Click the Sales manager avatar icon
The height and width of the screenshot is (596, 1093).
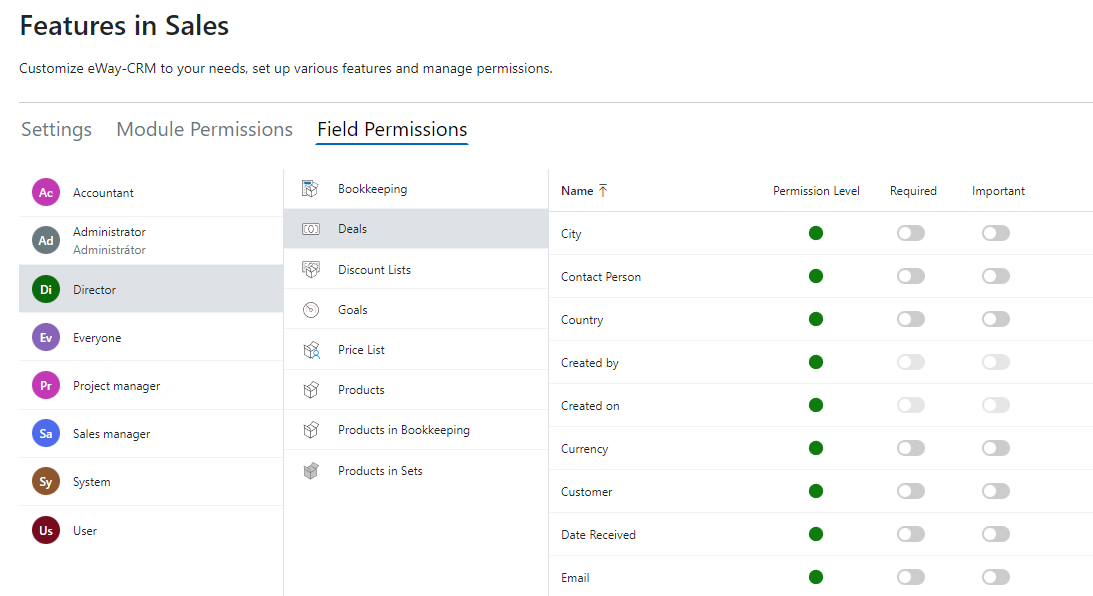[x=46, y=434]
